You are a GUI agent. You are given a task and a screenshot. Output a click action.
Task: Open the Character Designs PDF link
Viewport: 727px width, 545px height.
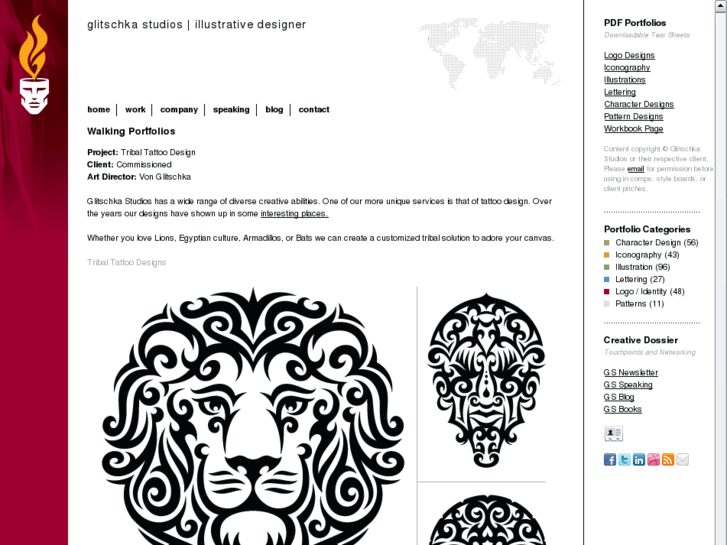tap(638, 104)
